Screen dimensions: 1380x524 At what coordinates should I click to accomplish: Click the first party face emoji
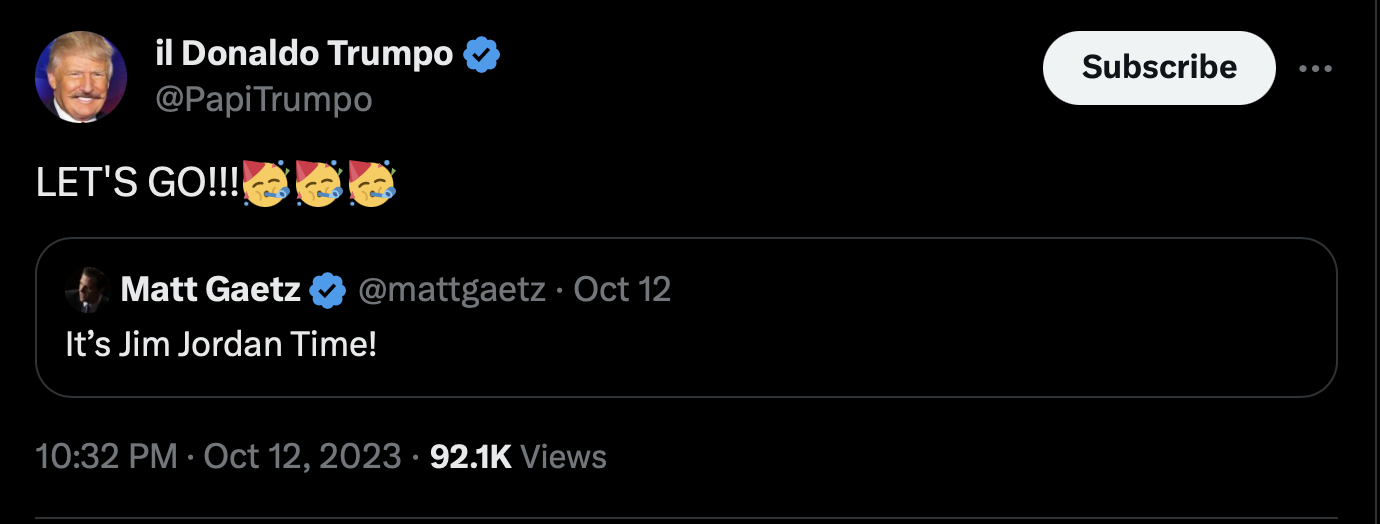click(266, 184)
